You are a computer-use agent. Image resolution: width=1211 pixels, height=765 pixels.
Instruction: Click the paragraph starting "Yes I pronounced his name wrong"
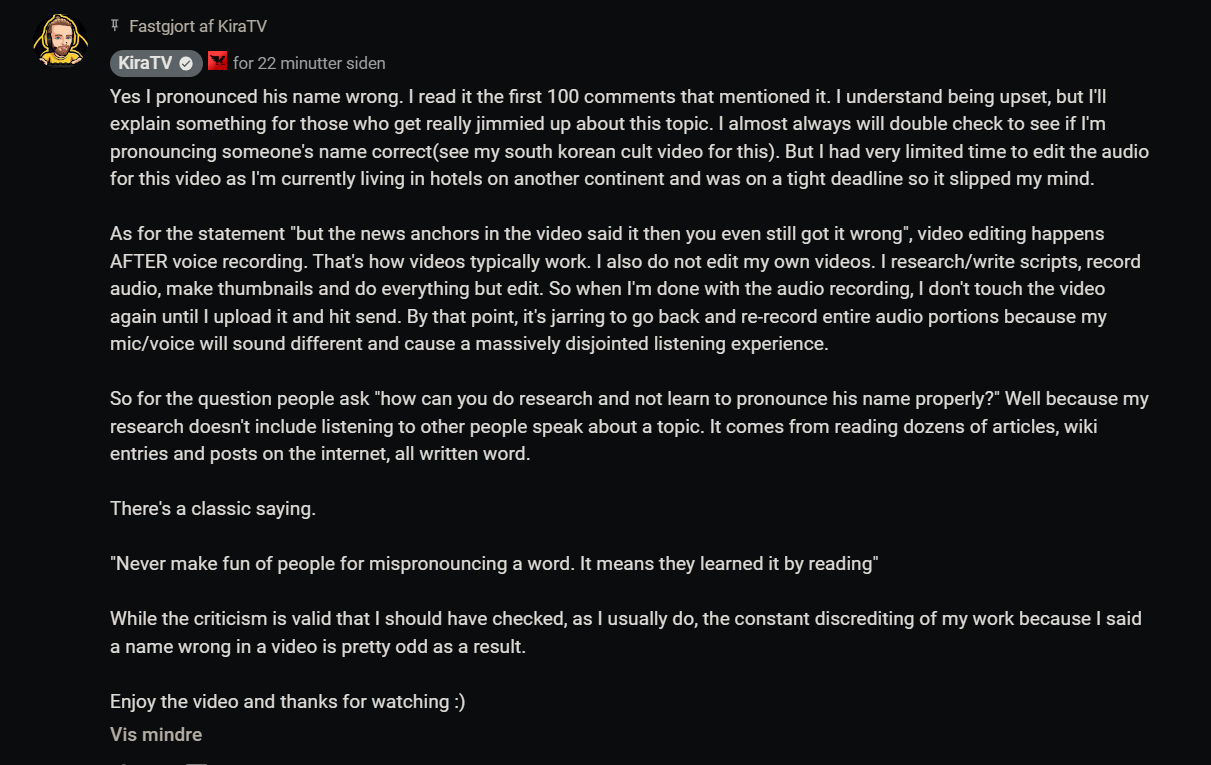pos(629,138)
